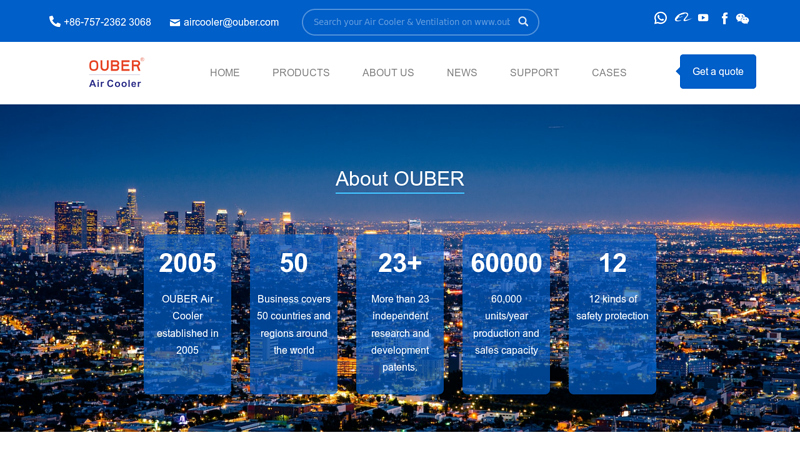Open the Facebook page icon
Image resolution: width=800 pixels, height=450 pixels.
pos(724,19)
